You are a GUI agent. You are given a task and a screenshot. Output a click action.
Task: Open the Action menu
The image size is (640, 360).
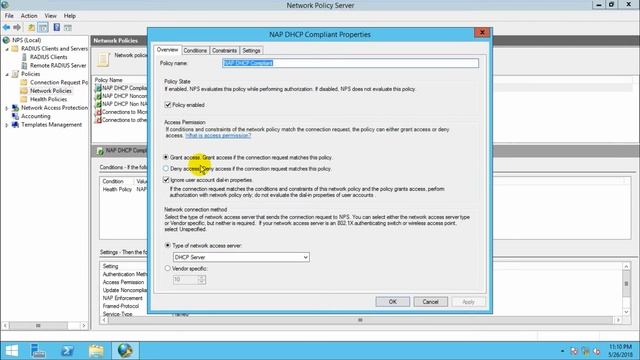29,16
